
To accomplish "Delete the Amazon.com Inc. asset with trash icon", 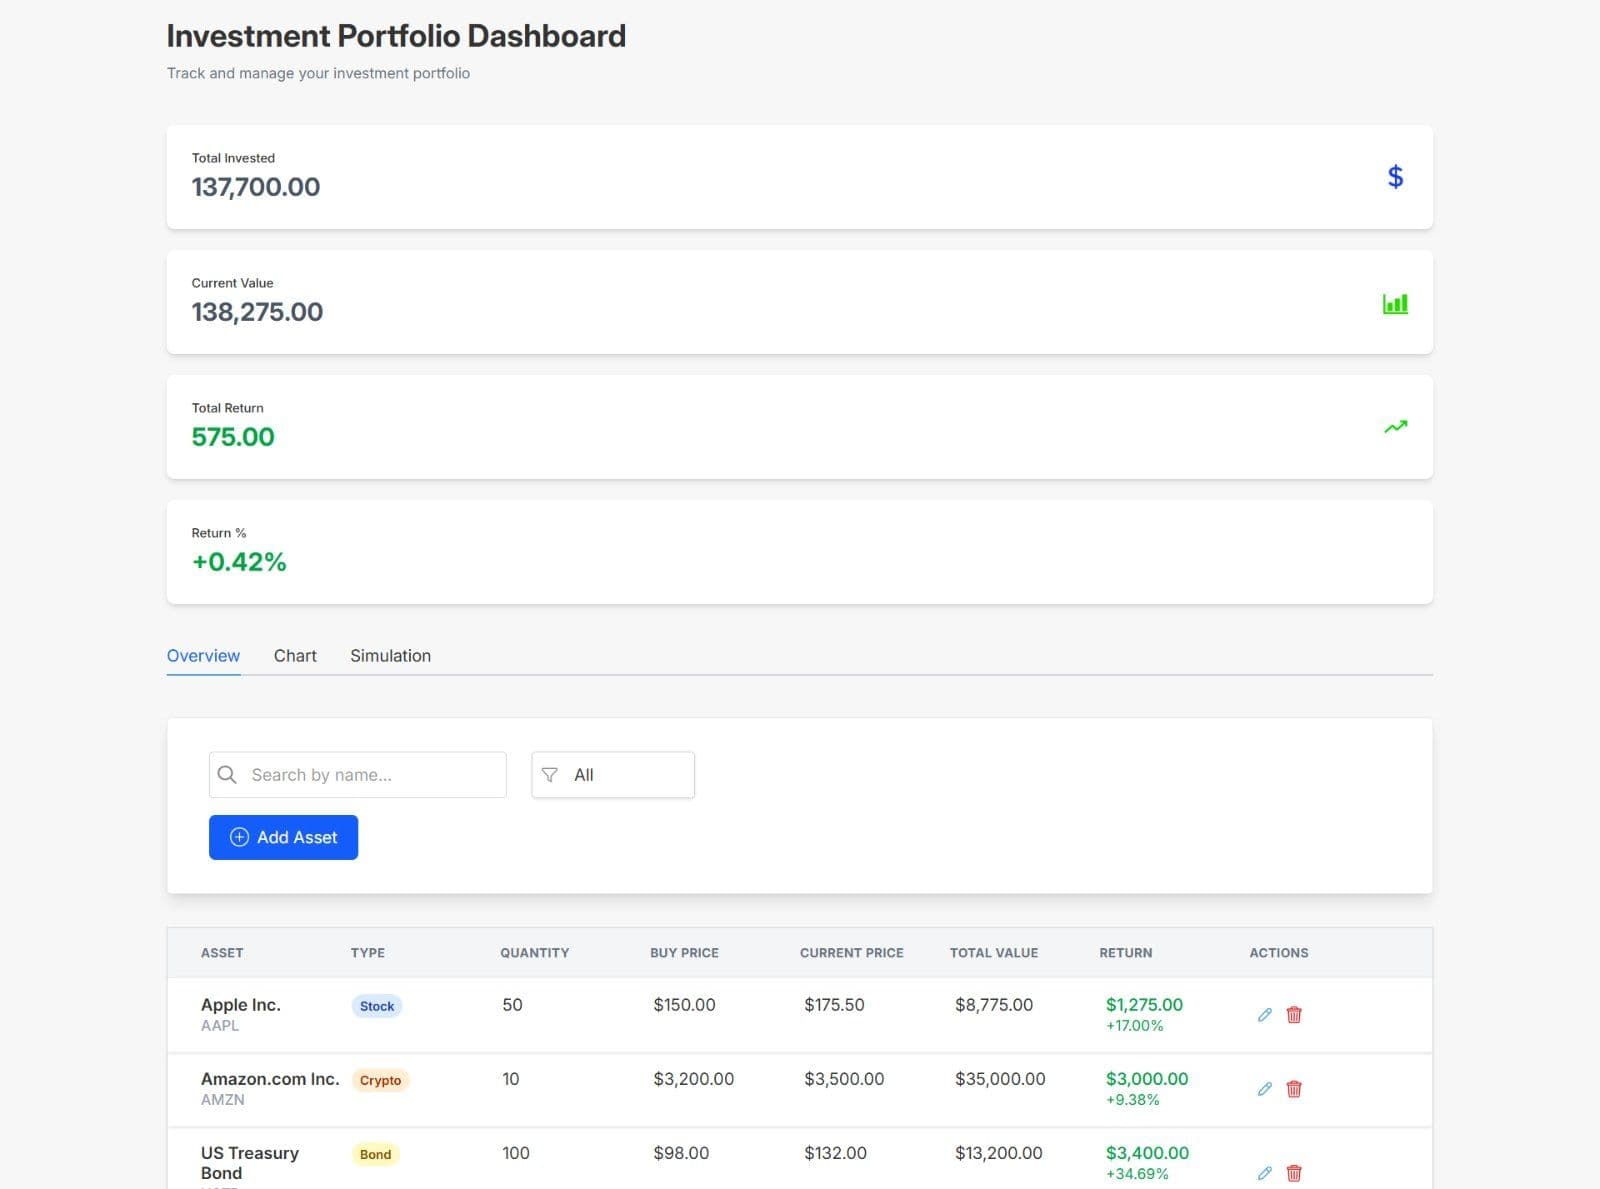I will point(1294,1089).
